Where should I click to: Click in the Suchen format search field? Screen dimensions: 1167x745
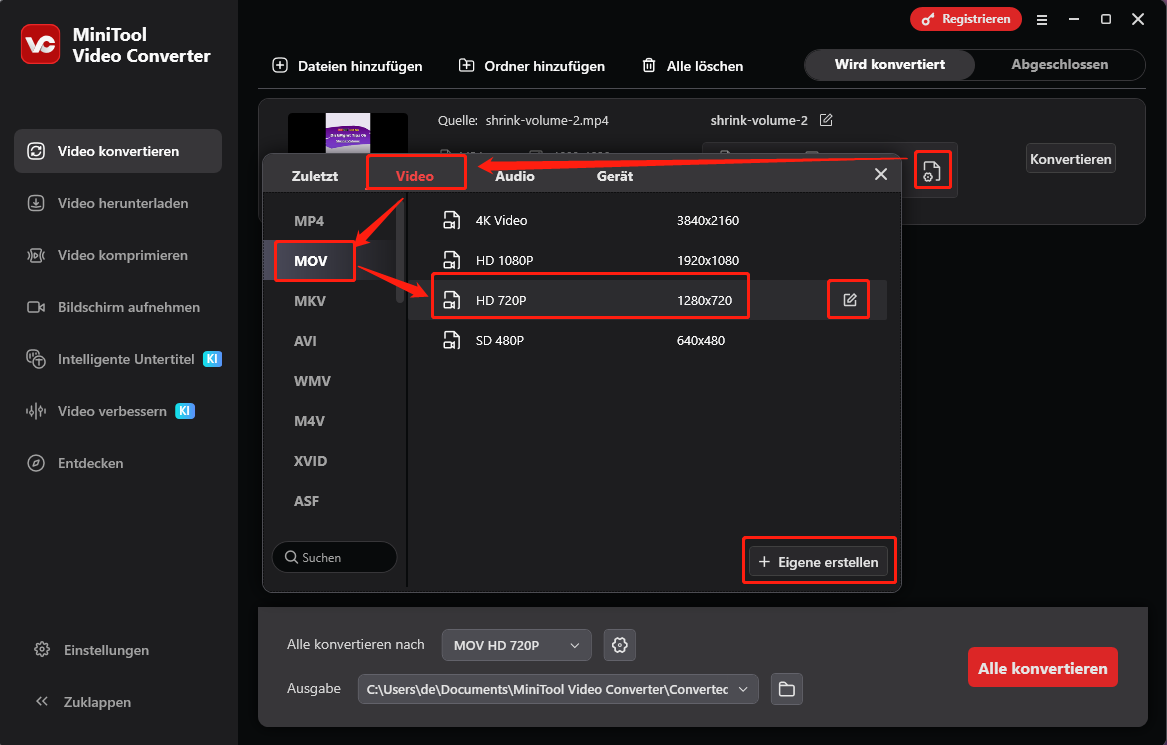(334, 557)
